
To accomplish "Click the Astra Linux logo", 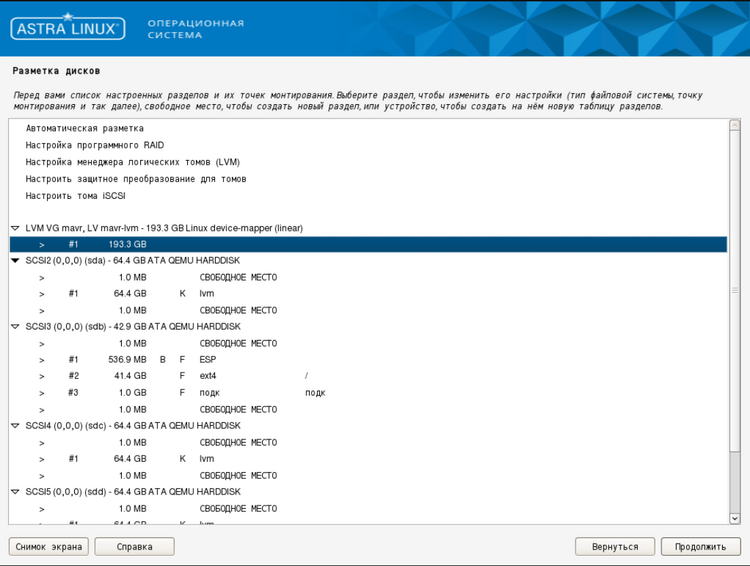I will 68,28.
